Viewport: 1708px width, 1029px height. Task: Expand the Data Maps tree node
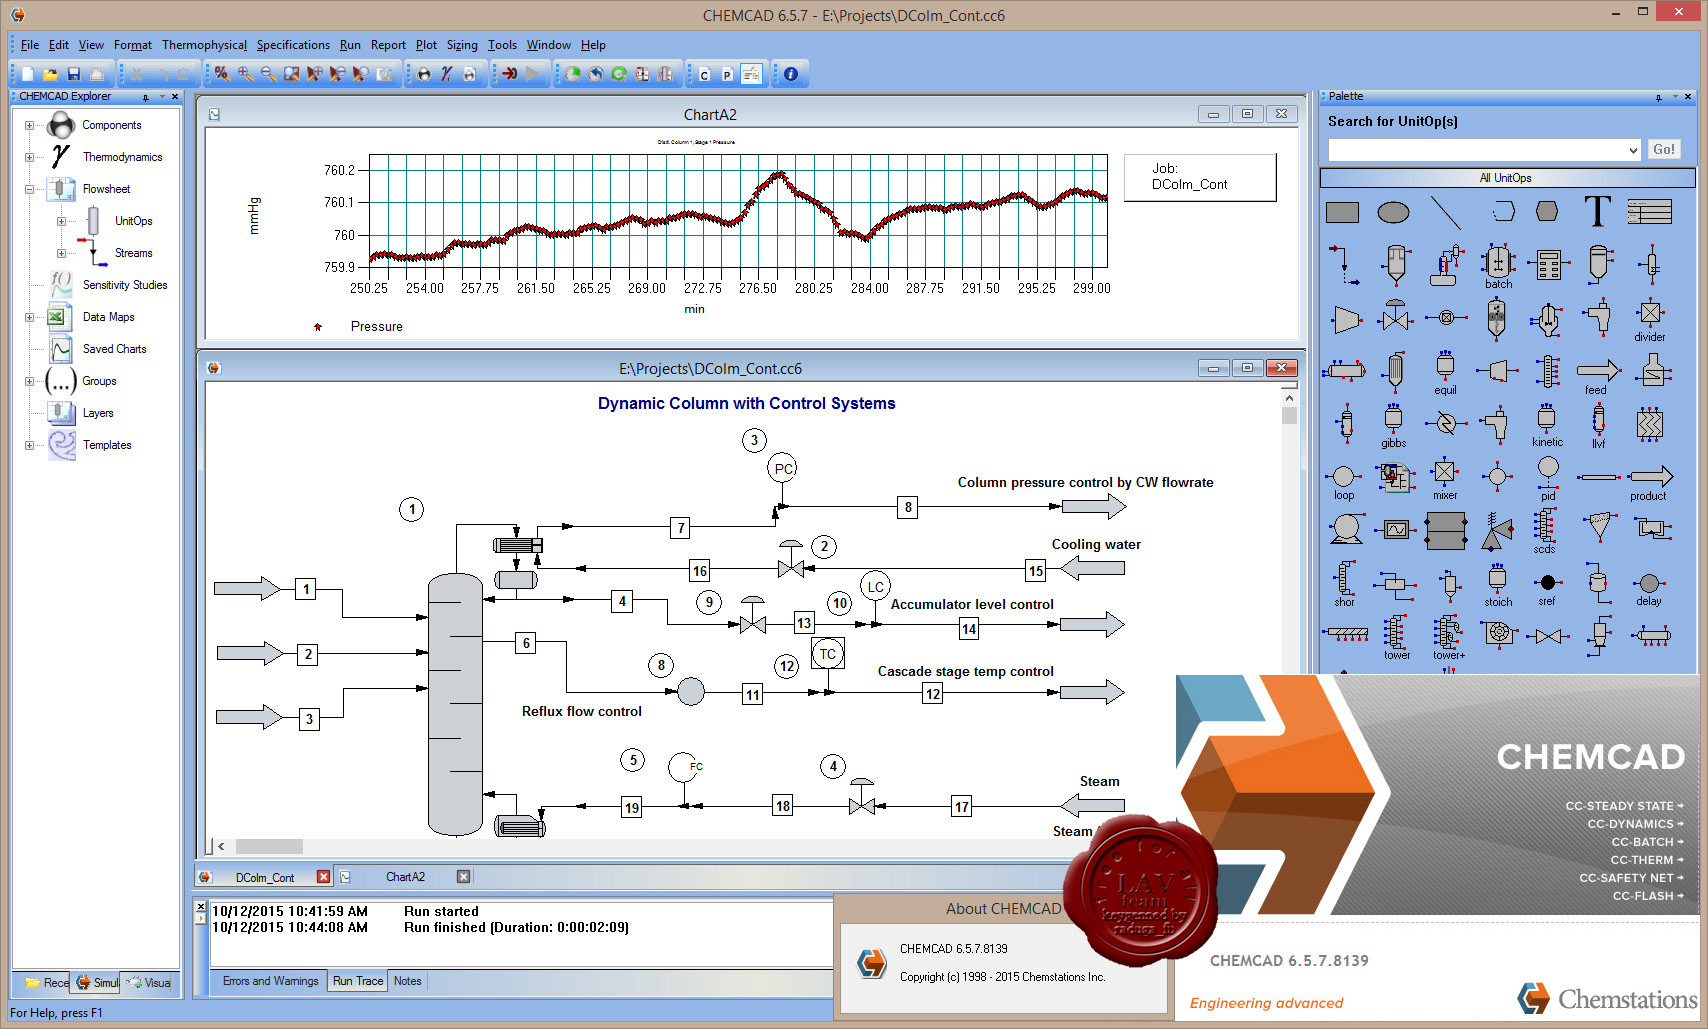point(29,318)
